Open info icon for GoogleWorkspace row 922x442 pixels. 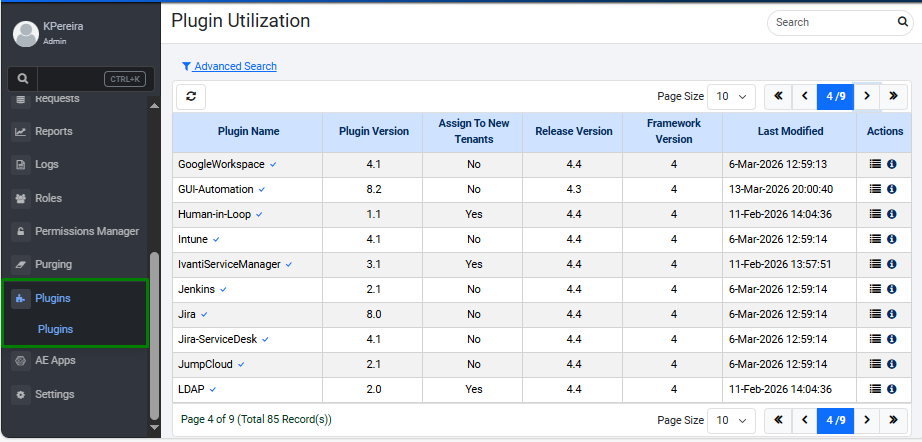891,165
